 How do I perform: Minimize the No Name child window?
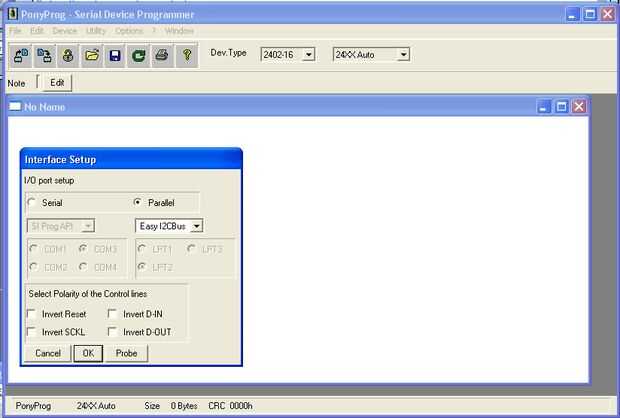click(x=544, y=106)
